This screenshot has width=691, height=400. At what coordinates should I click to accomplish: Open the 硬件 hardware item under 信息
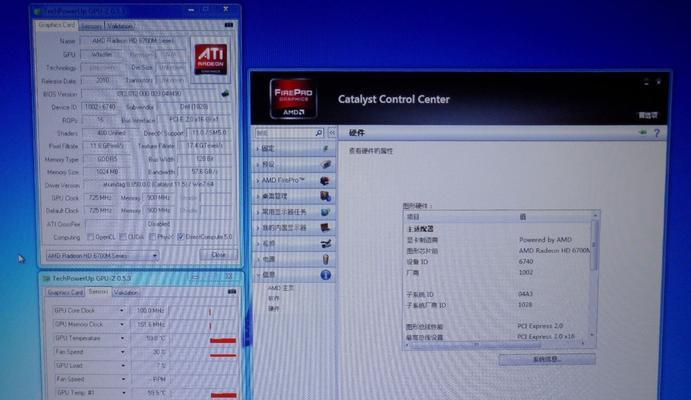tap(274, 309)
